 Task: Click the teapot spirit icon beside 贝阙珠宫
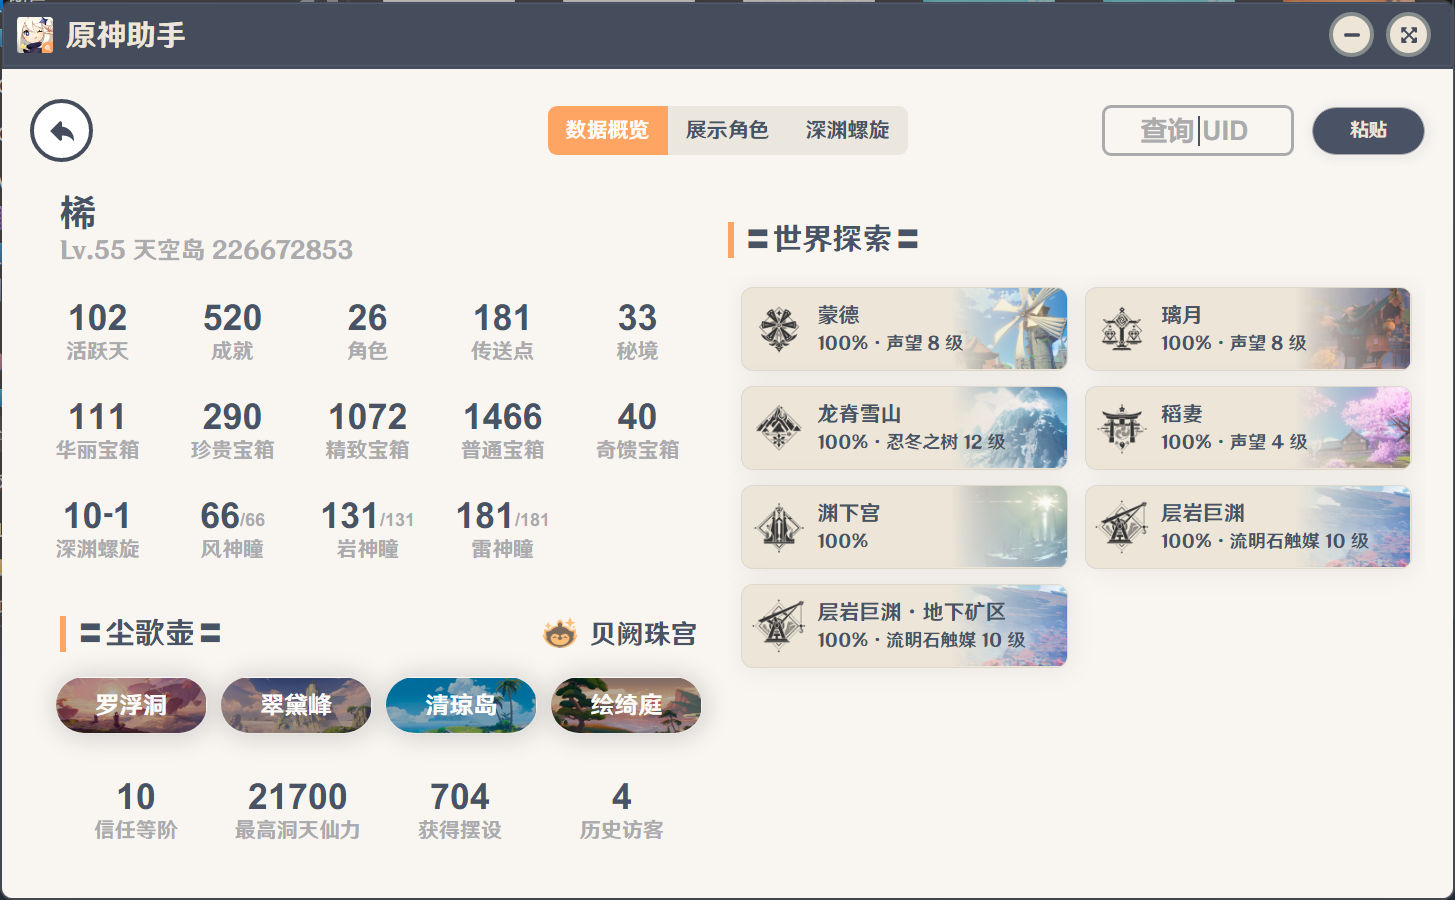(x=560, y=633)
